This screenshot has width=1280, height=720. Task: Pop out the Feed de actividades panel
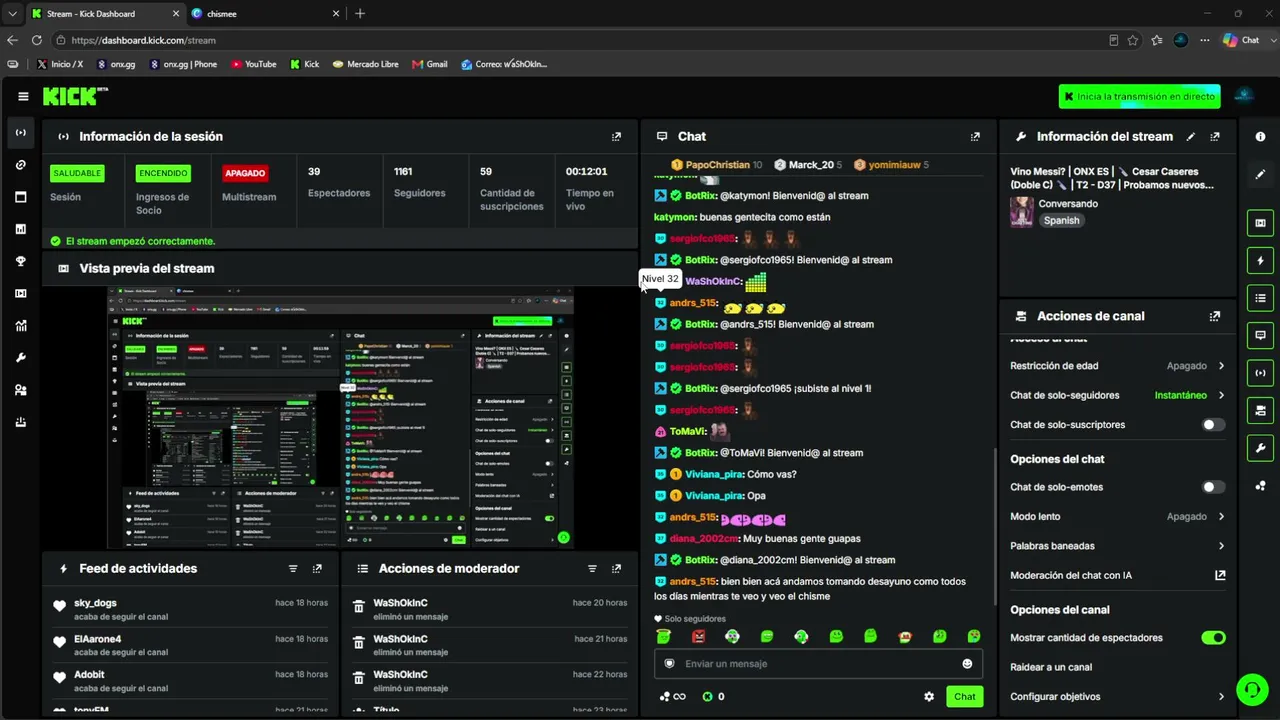click(317, 568)
